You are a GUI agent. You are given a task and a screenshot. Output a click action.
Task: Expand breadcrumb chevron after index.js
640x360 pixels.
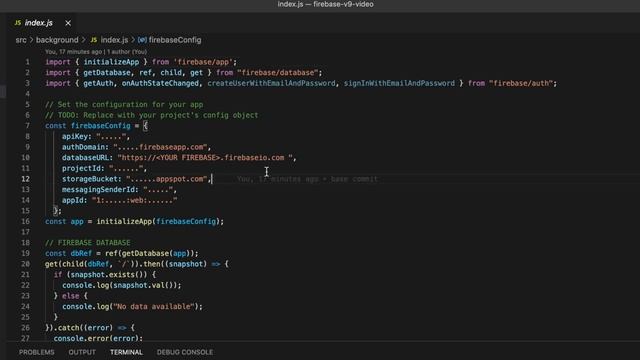tap(133, 40)
